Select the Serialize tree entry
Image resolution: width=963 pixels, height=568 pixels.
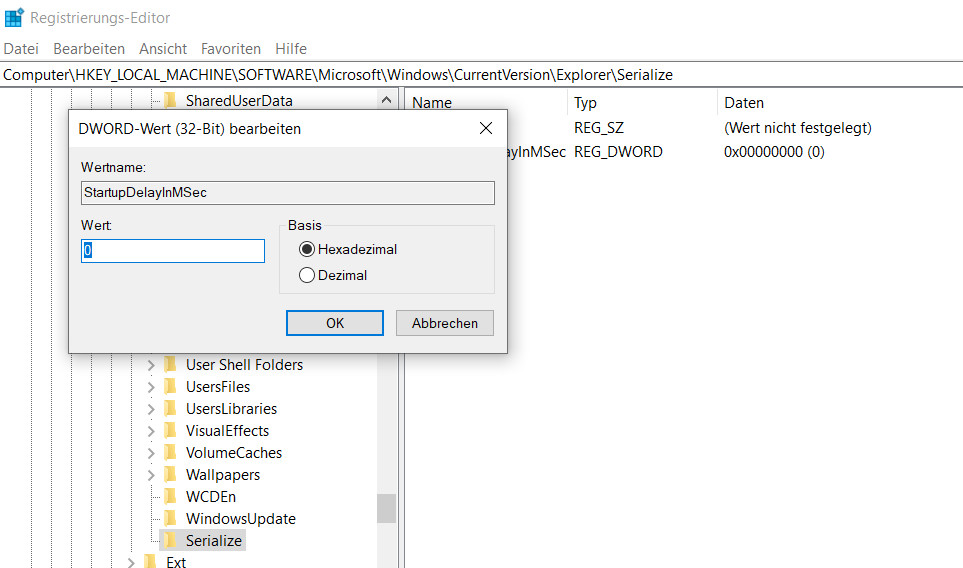click(214, 541)
